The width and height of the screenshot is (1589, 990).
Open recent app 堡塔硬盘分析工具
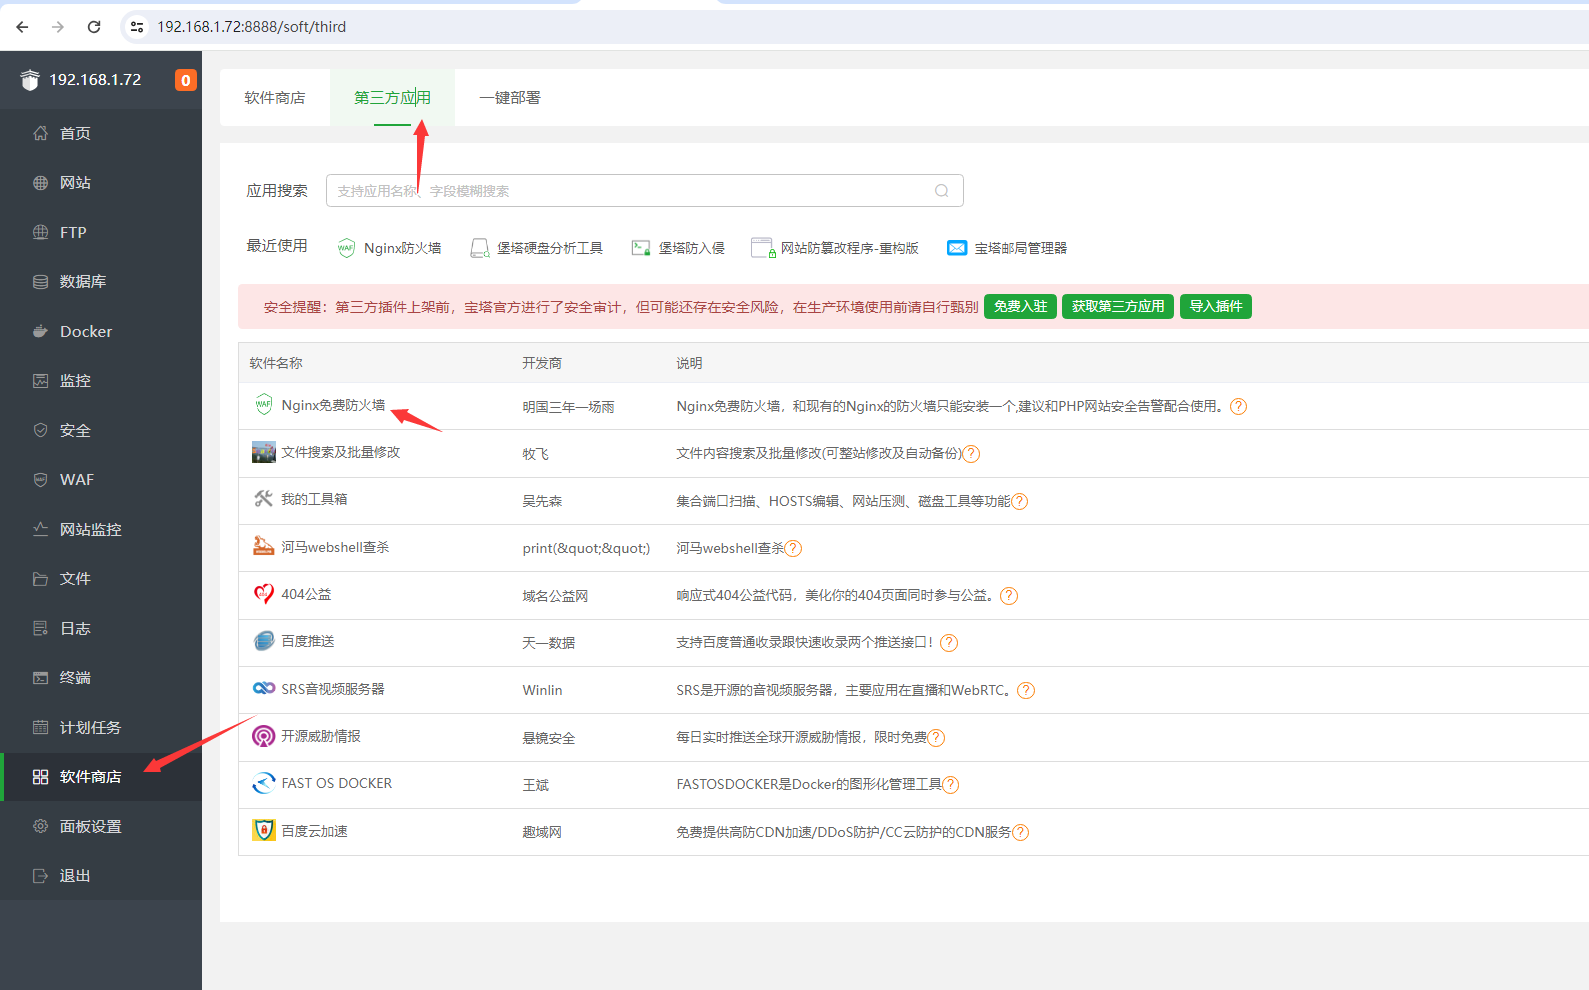click(537, 248)
